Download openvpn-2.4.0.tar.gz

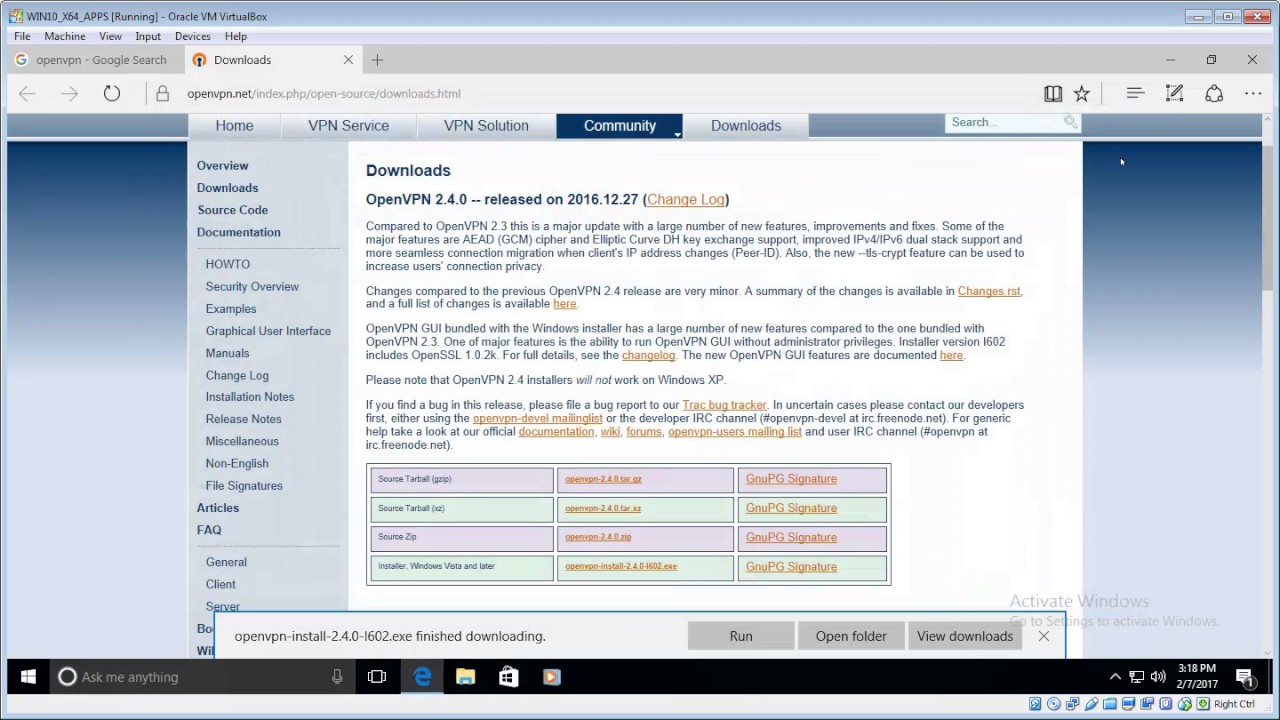tap(603, 479)
